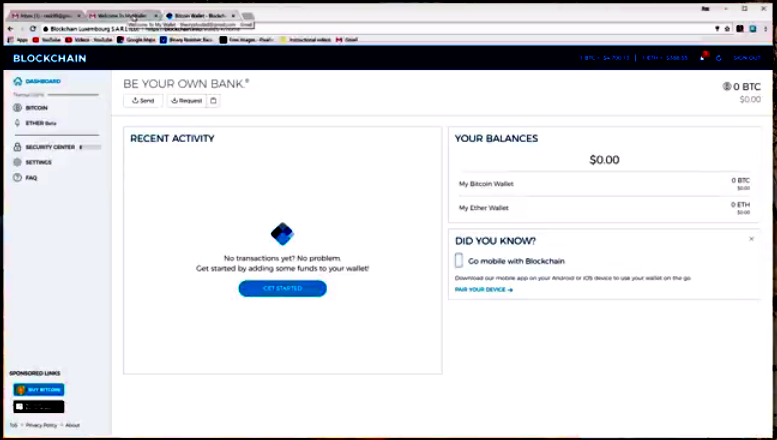Screen dimensions: 777x440
Task: Click the BTC coin icon near balance
Action: pyautogui.click(x=727, y=86)
